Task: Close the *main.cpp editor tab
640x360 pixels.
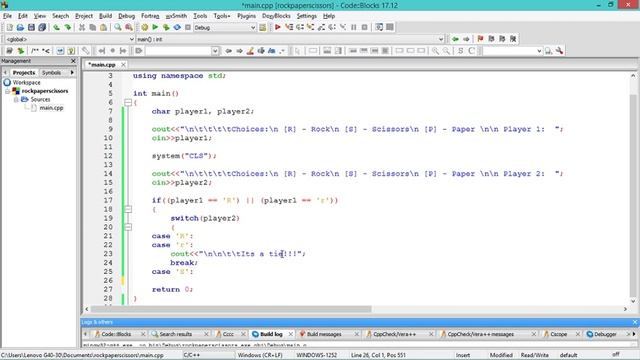Action: [x=123, y=64]
